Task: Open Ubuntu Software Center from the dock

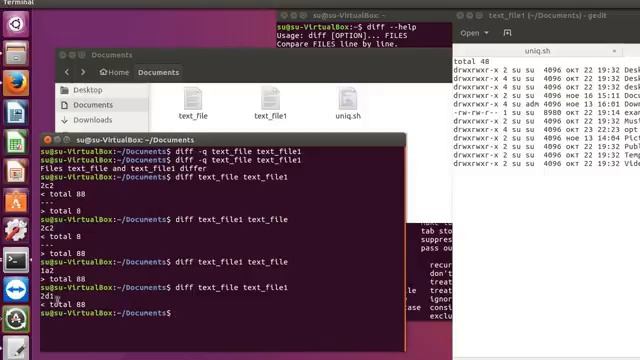Action: pos(16,201)
